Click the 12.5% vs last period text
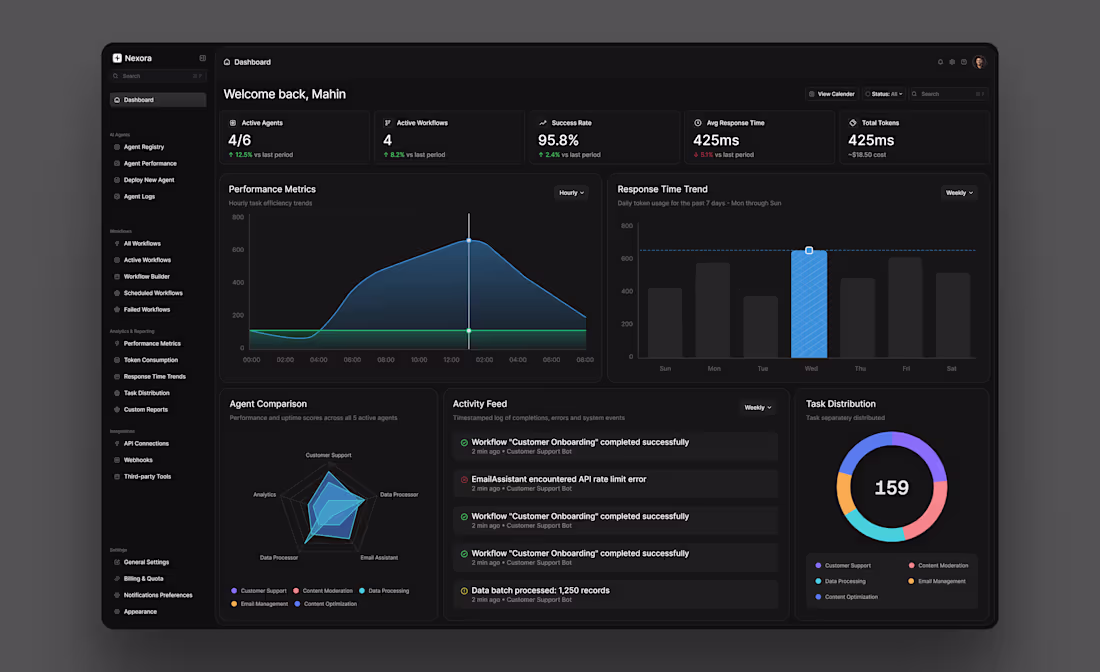The height and width of the screenshot is (672, 1100). (x=260, y=155)
